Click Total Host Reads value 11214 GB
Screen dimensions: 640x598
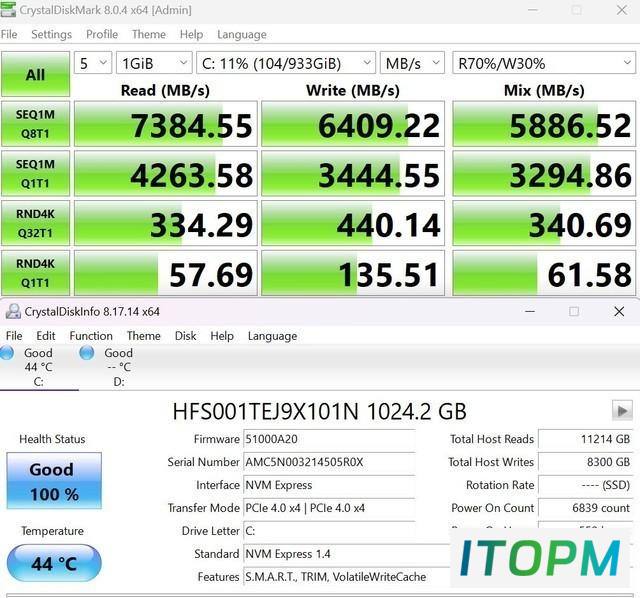click(585, 439)
